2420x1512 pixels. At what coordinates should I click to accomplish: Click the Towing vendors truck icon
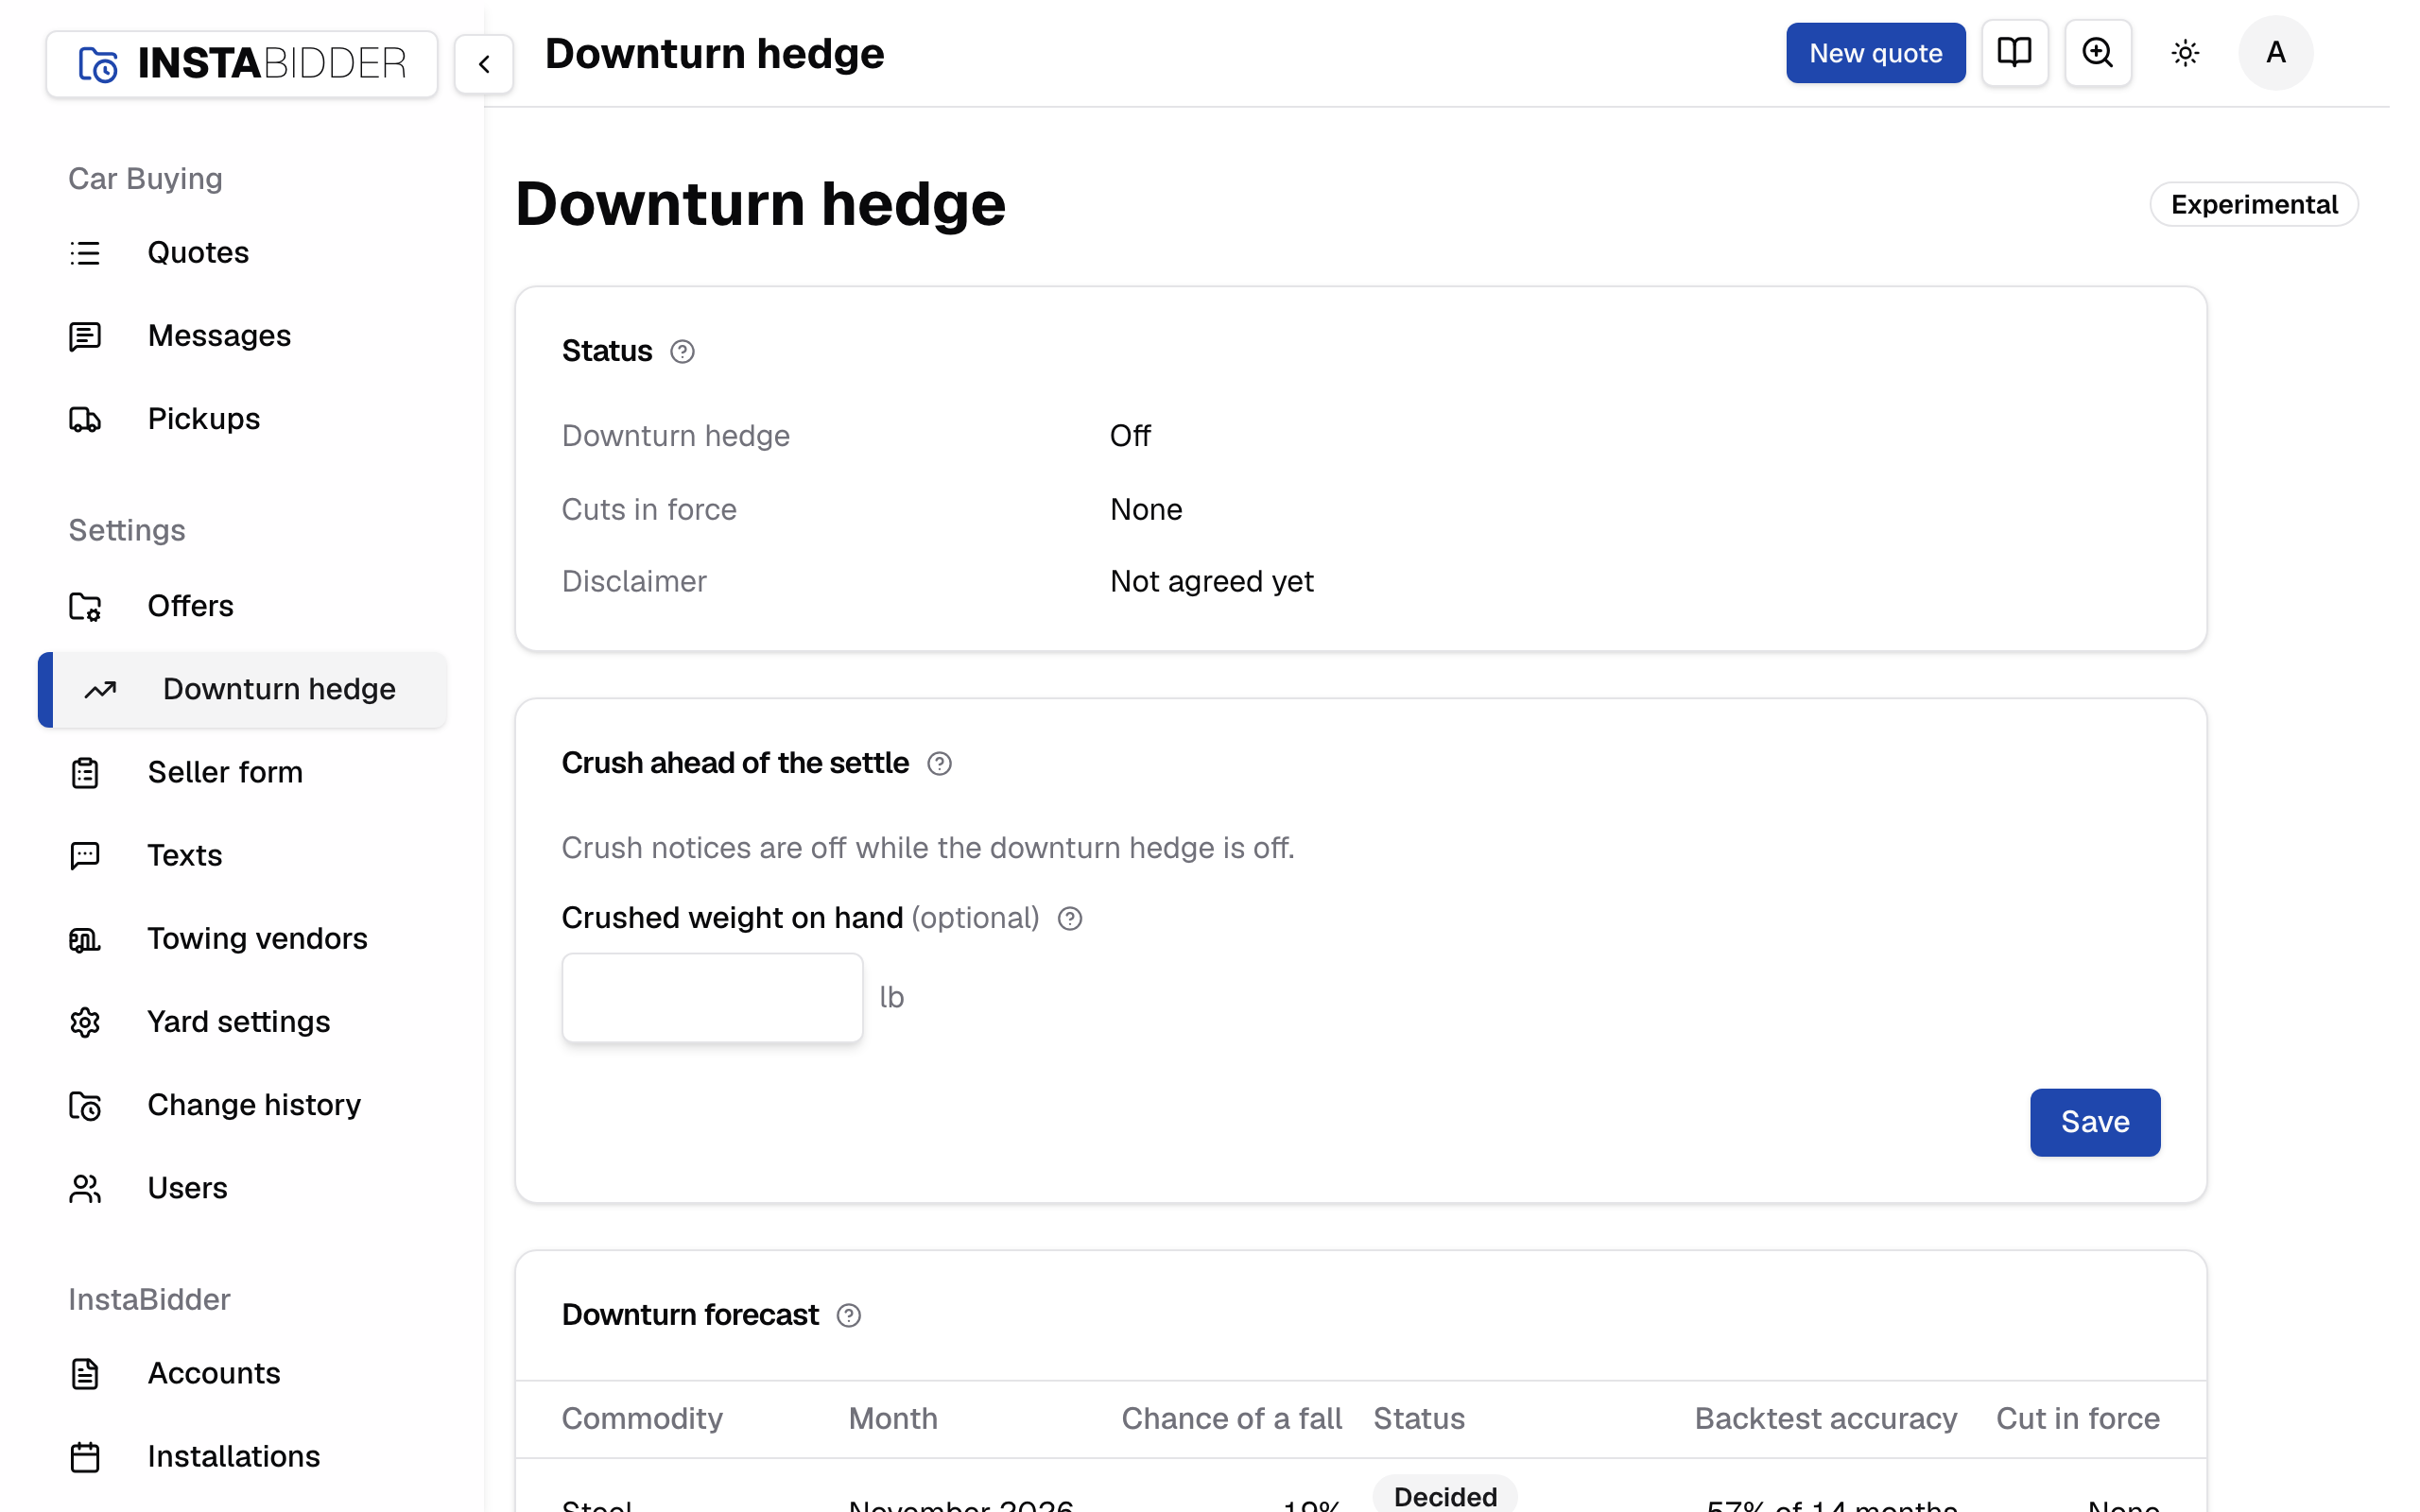85,939
